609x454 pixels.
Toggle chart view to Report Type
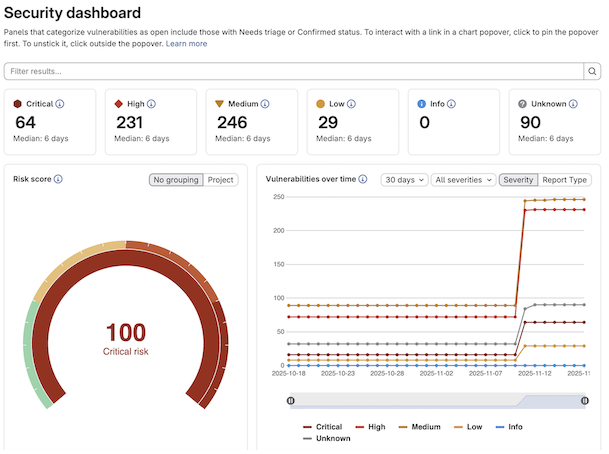pyautogui.click(x=565, y=180)
